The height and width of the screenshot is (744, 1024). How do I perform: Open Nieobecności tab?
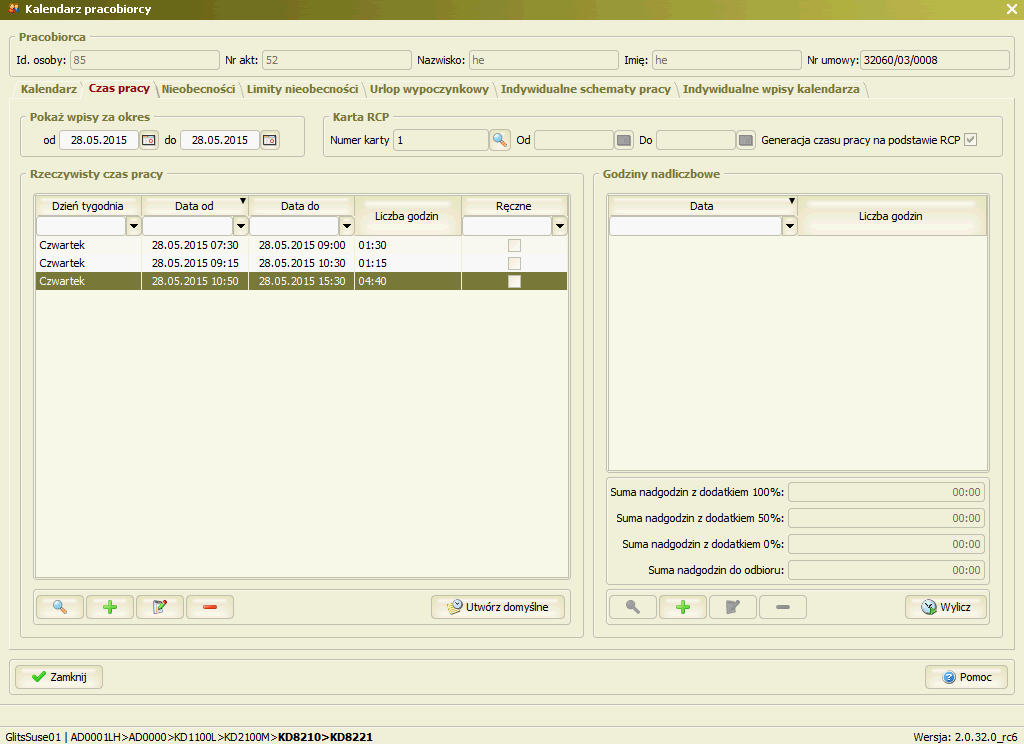198,89
